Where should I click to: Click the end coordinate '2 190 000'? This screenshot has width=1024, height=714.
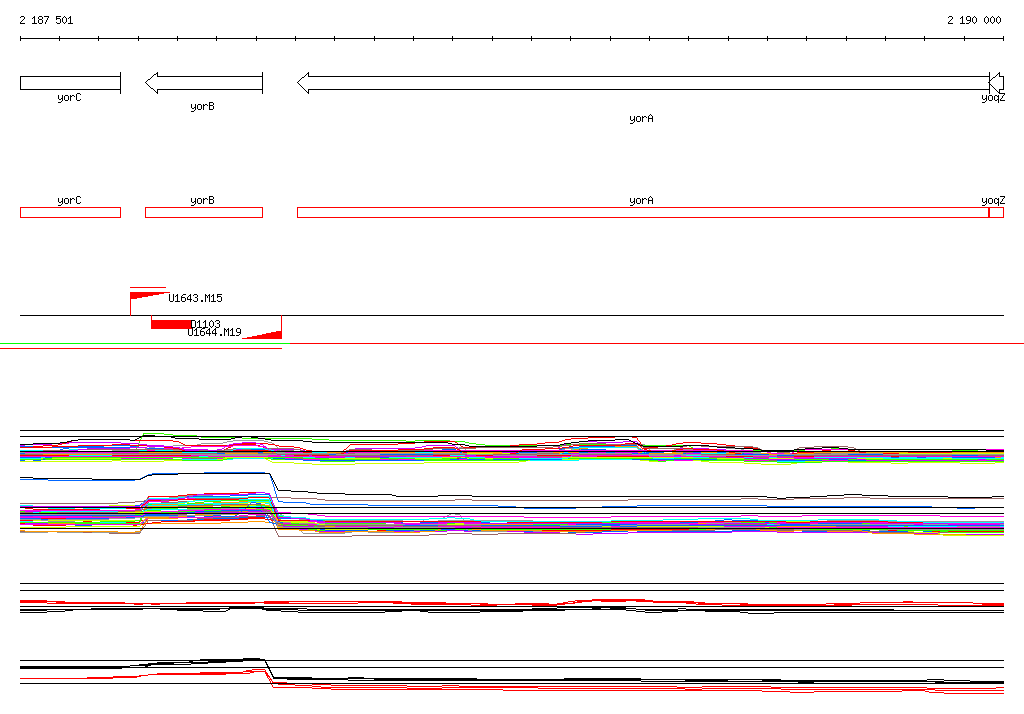[974, 20]
